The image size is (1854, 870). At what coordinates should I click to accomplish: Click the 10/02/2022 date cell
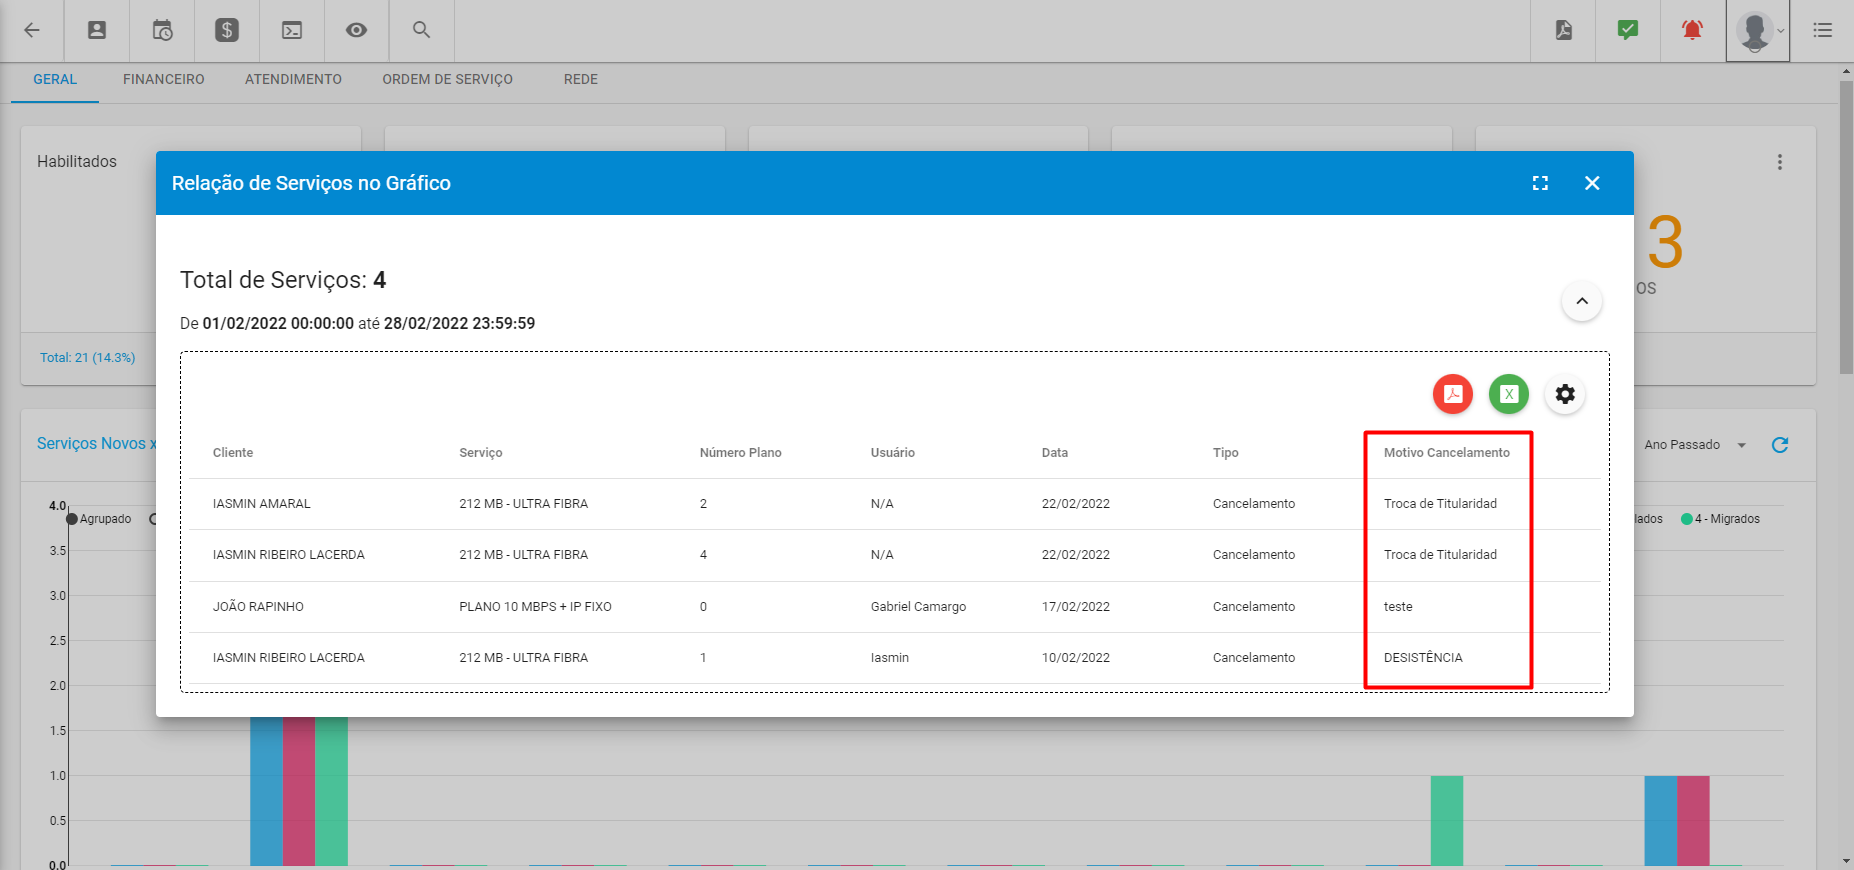(1076, 658)
